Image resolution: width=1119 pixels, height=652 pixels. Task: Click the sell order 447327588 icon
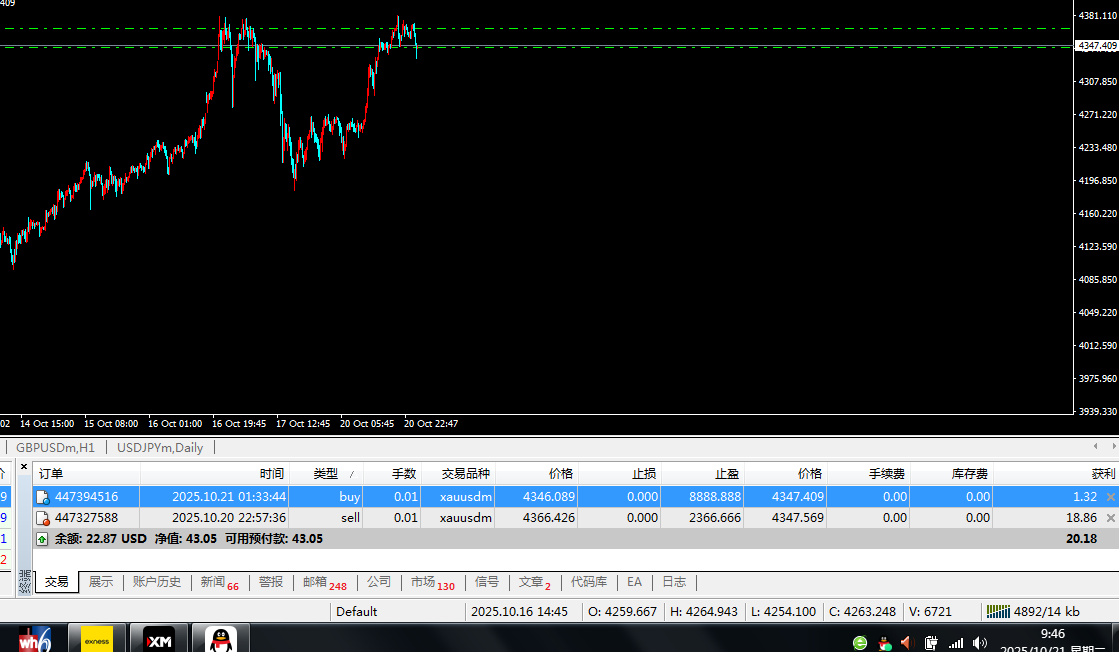43,518
